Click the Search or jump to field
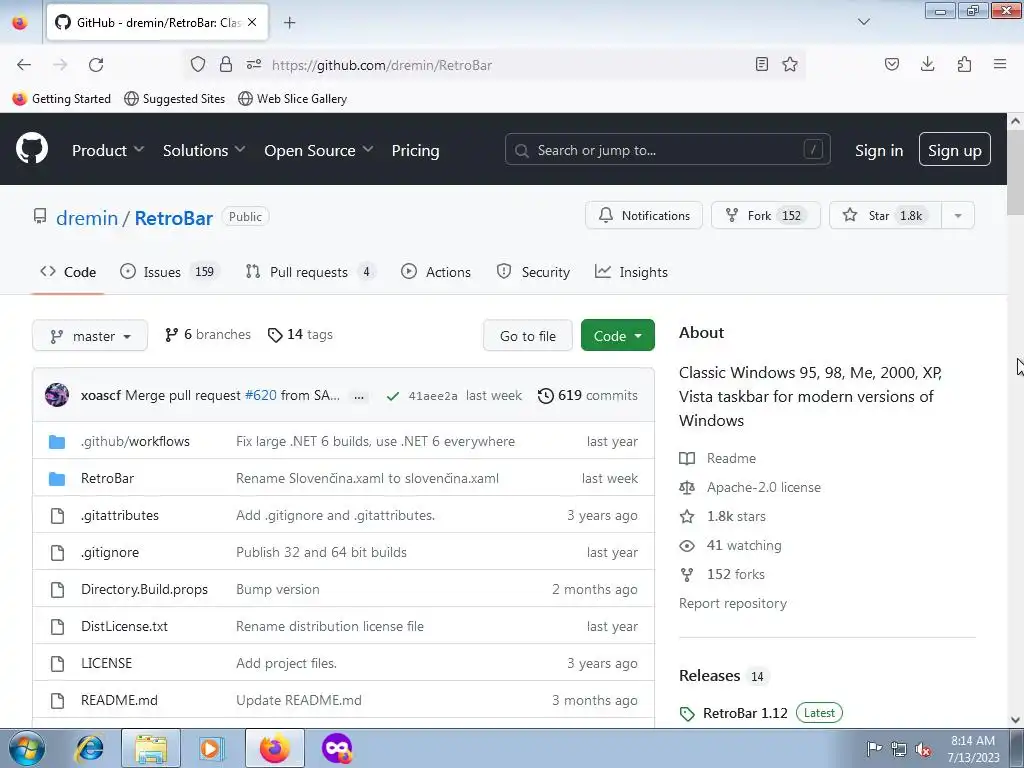 (x=667, y=150)
